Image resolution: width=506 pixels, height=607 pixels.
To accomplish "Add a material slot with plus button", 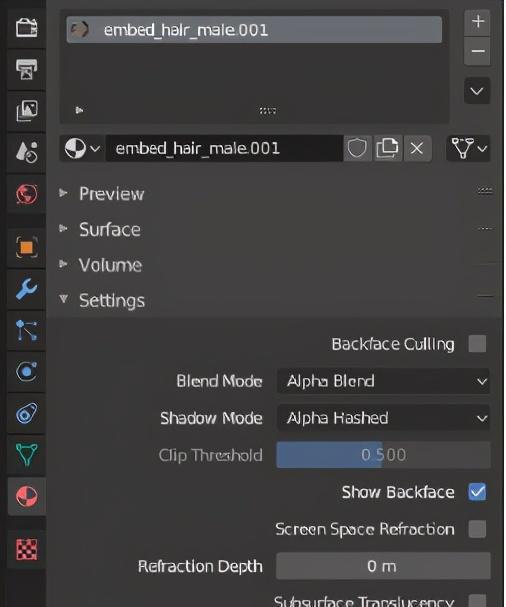I will pyautogui.click(x=477, y=22).
